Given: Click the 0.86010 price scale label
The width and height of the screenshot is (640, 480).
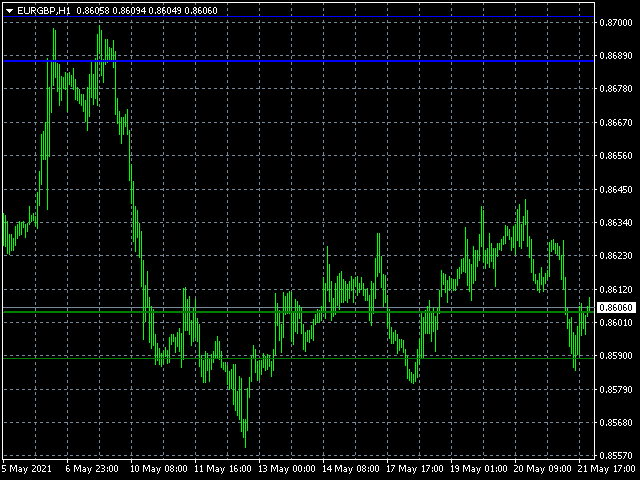Looking at the screenshot, I should (x=616, y=322).
